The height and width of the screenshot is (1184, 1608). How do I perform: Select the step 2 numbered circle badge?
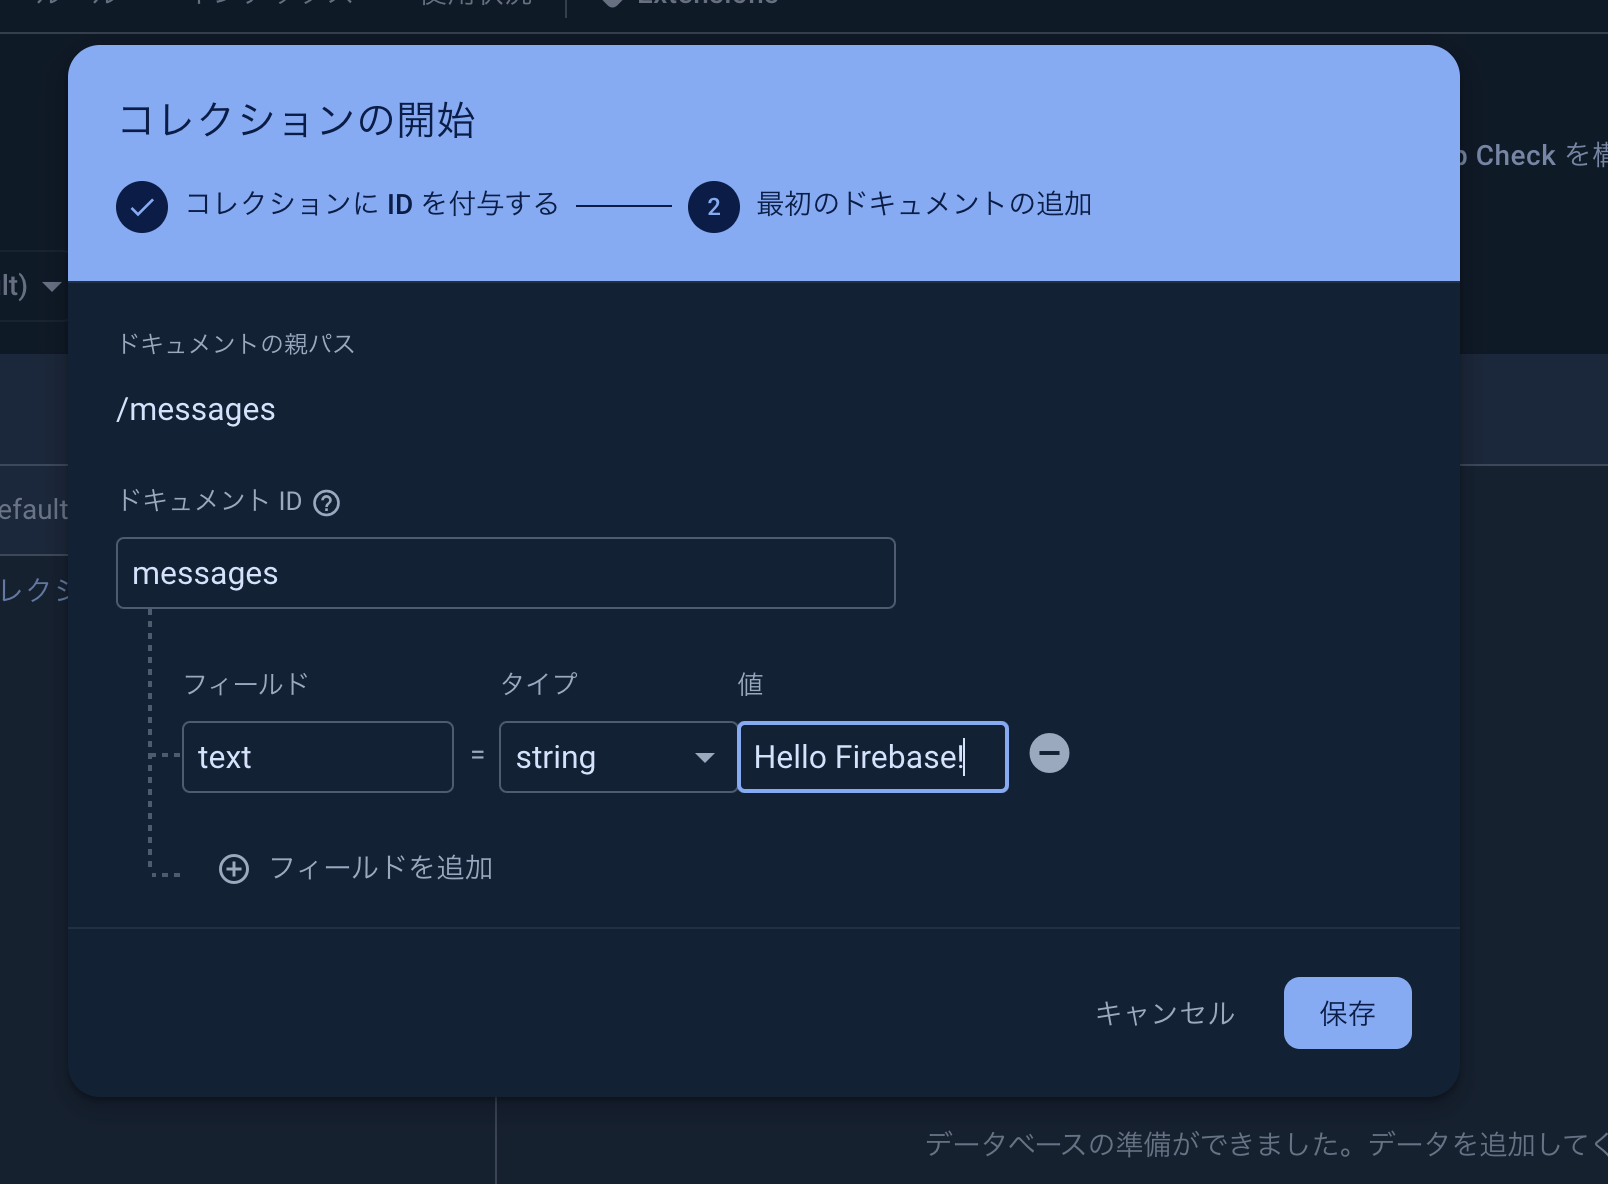tap(714, 206)
